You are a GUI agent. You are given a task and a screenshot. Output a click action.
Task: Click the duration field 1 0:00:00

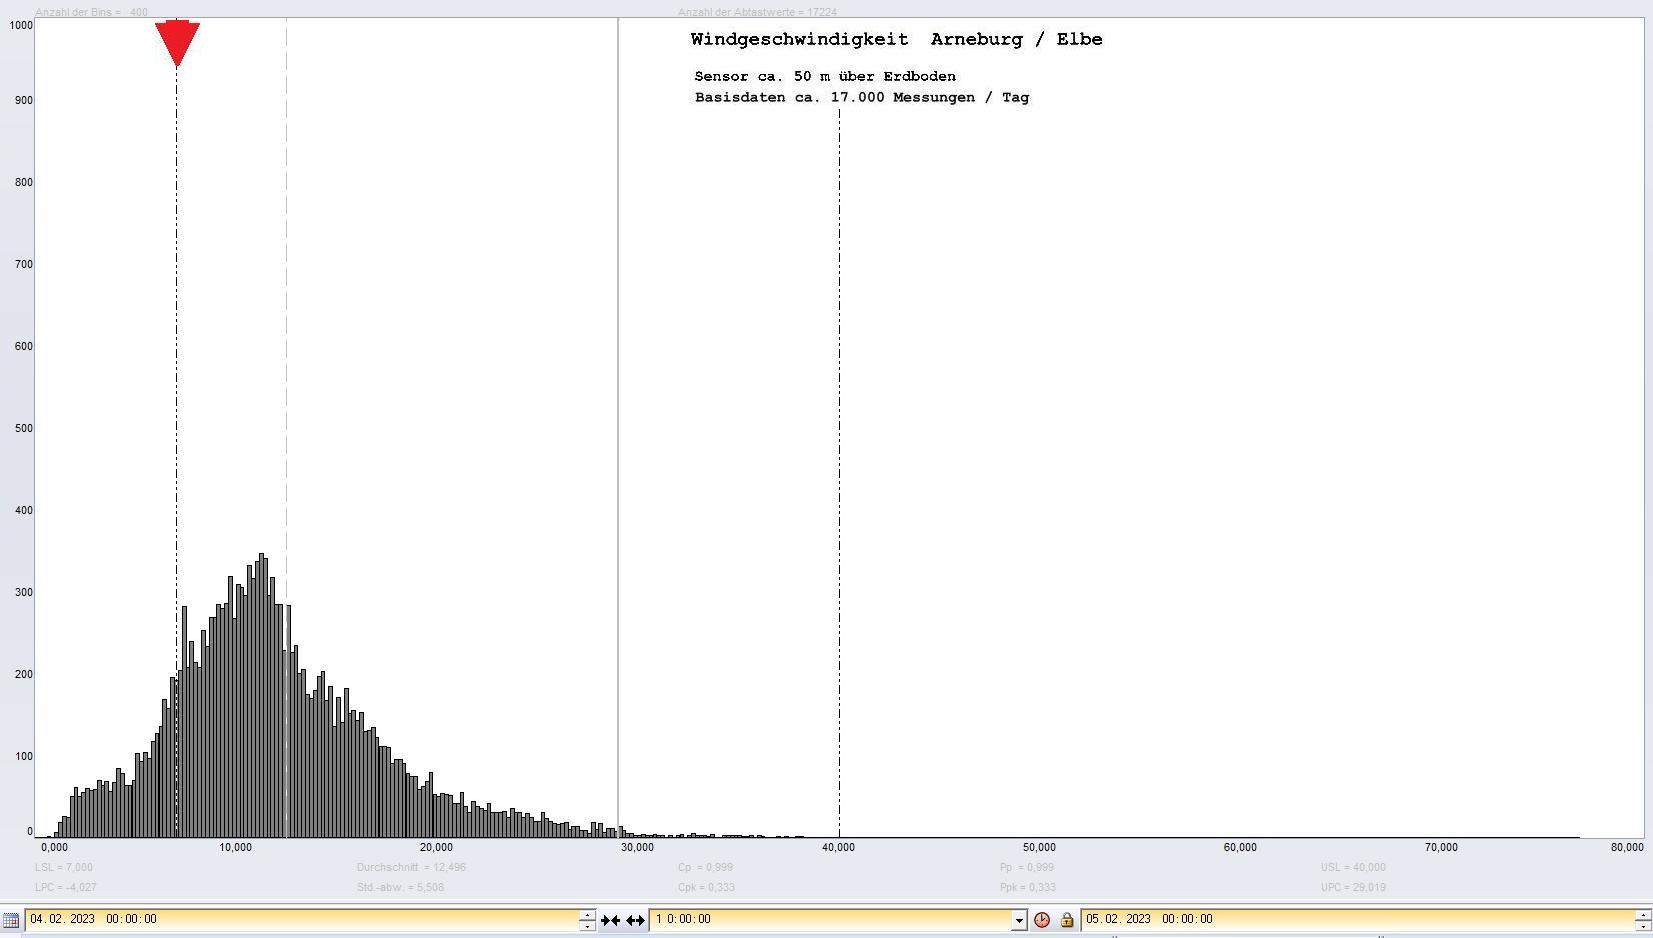pyautogui.click(x=831, y=919)
